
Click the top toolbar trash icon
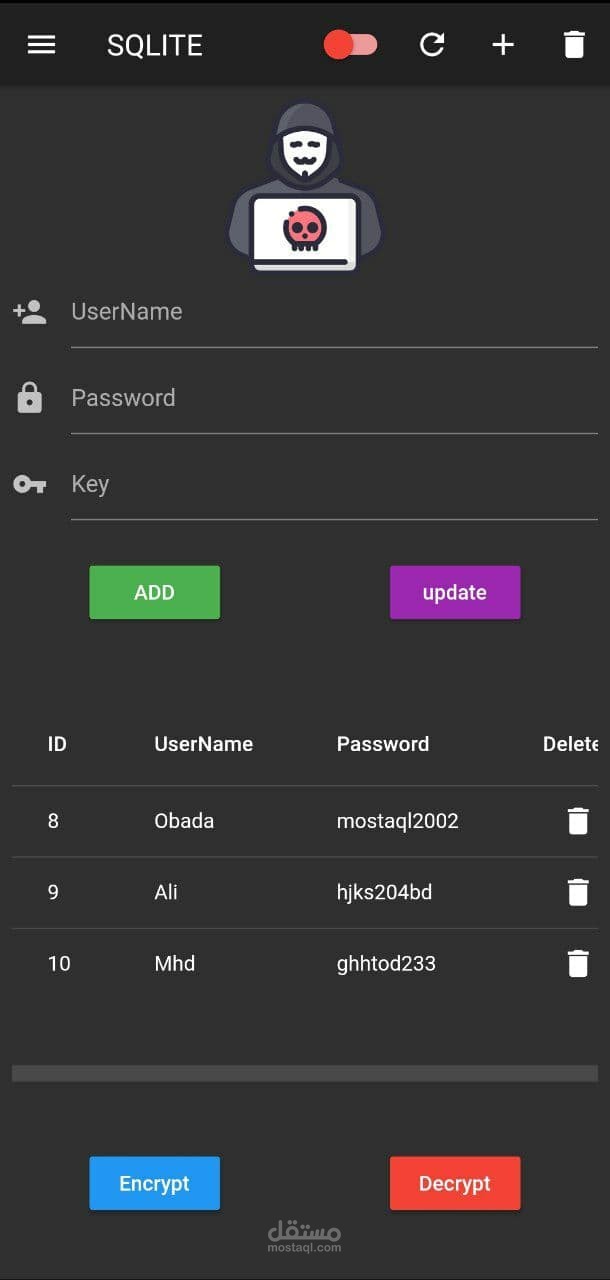(574, 45)
